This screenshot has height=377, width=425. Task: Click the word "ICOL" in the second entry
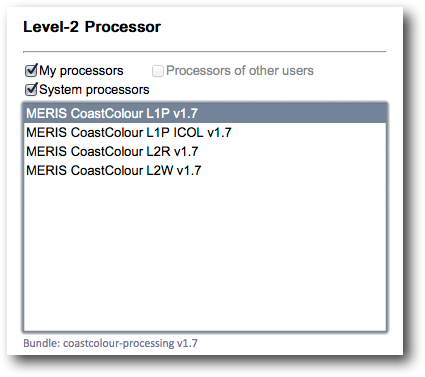pos(188,133)
